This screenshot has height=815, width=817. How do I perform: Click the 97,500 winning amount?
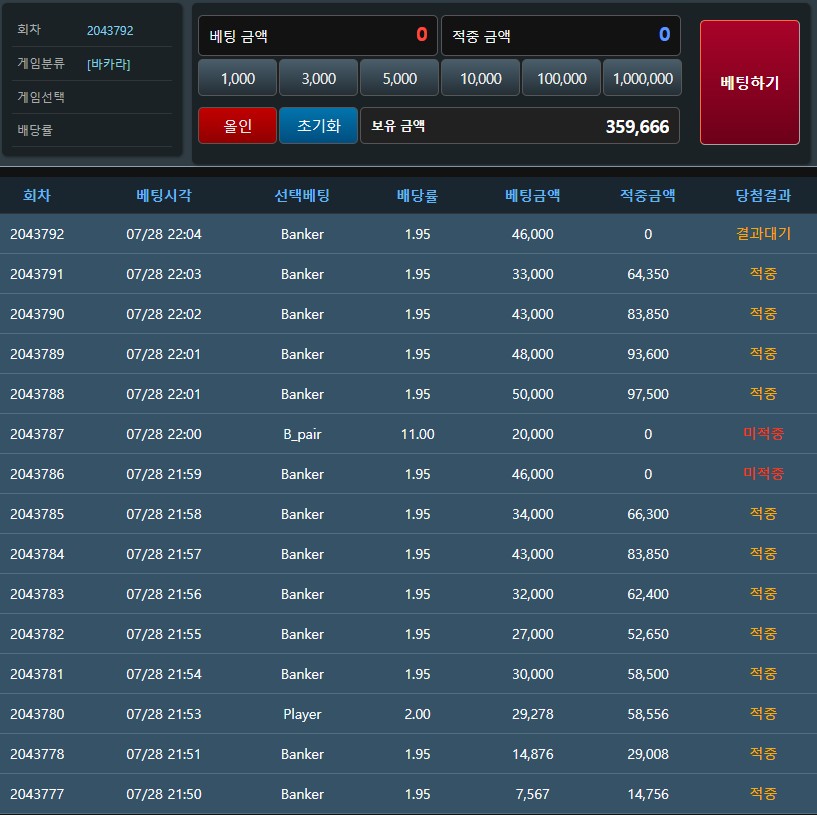pyautogui.click(x=648, y=394)
